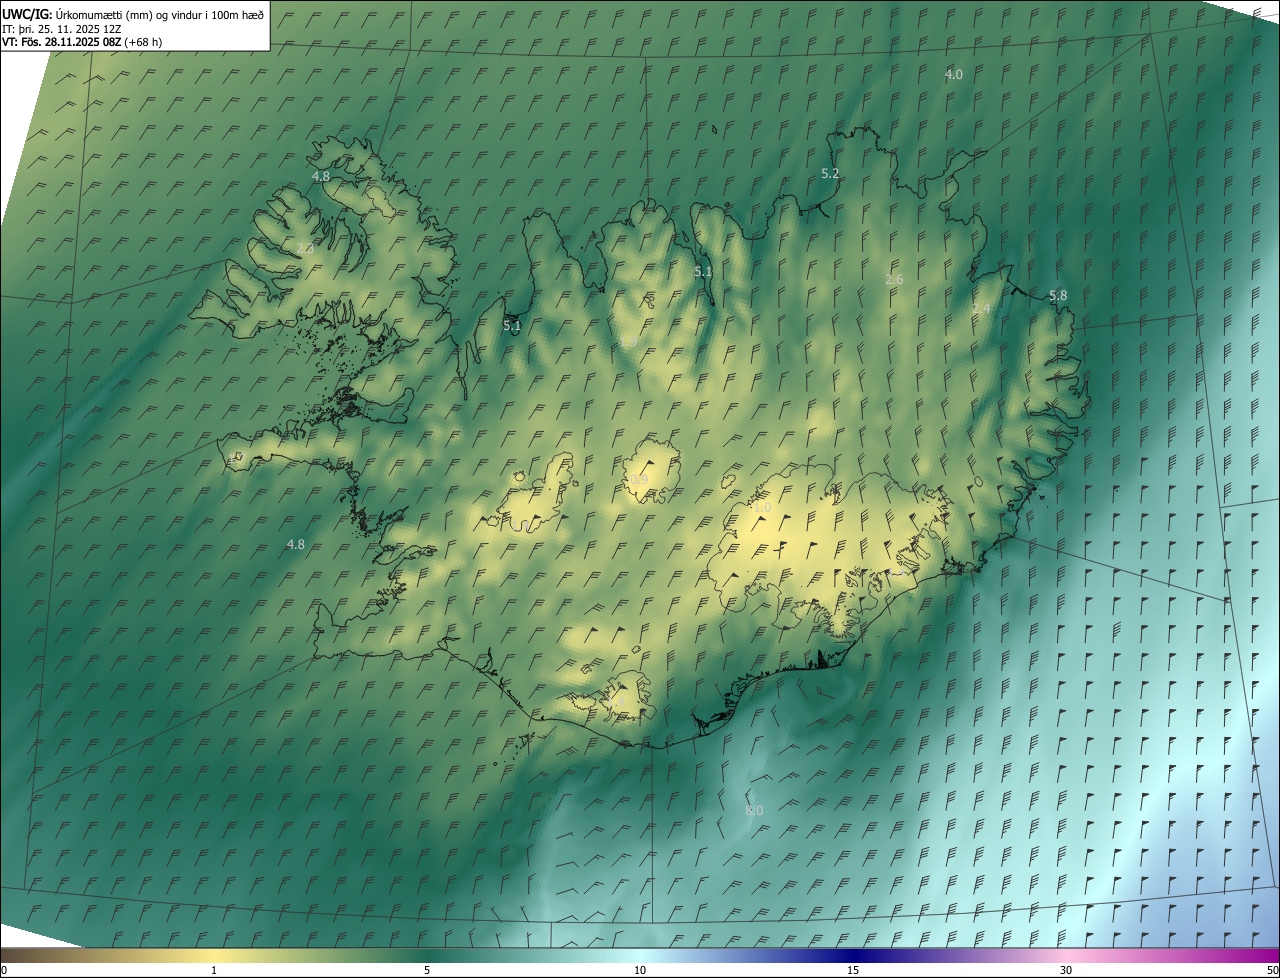The height and width of the screenshot is (978, 1280).
Task: Click the '4.0' value label over the northern sea
Action: [954, 75]
